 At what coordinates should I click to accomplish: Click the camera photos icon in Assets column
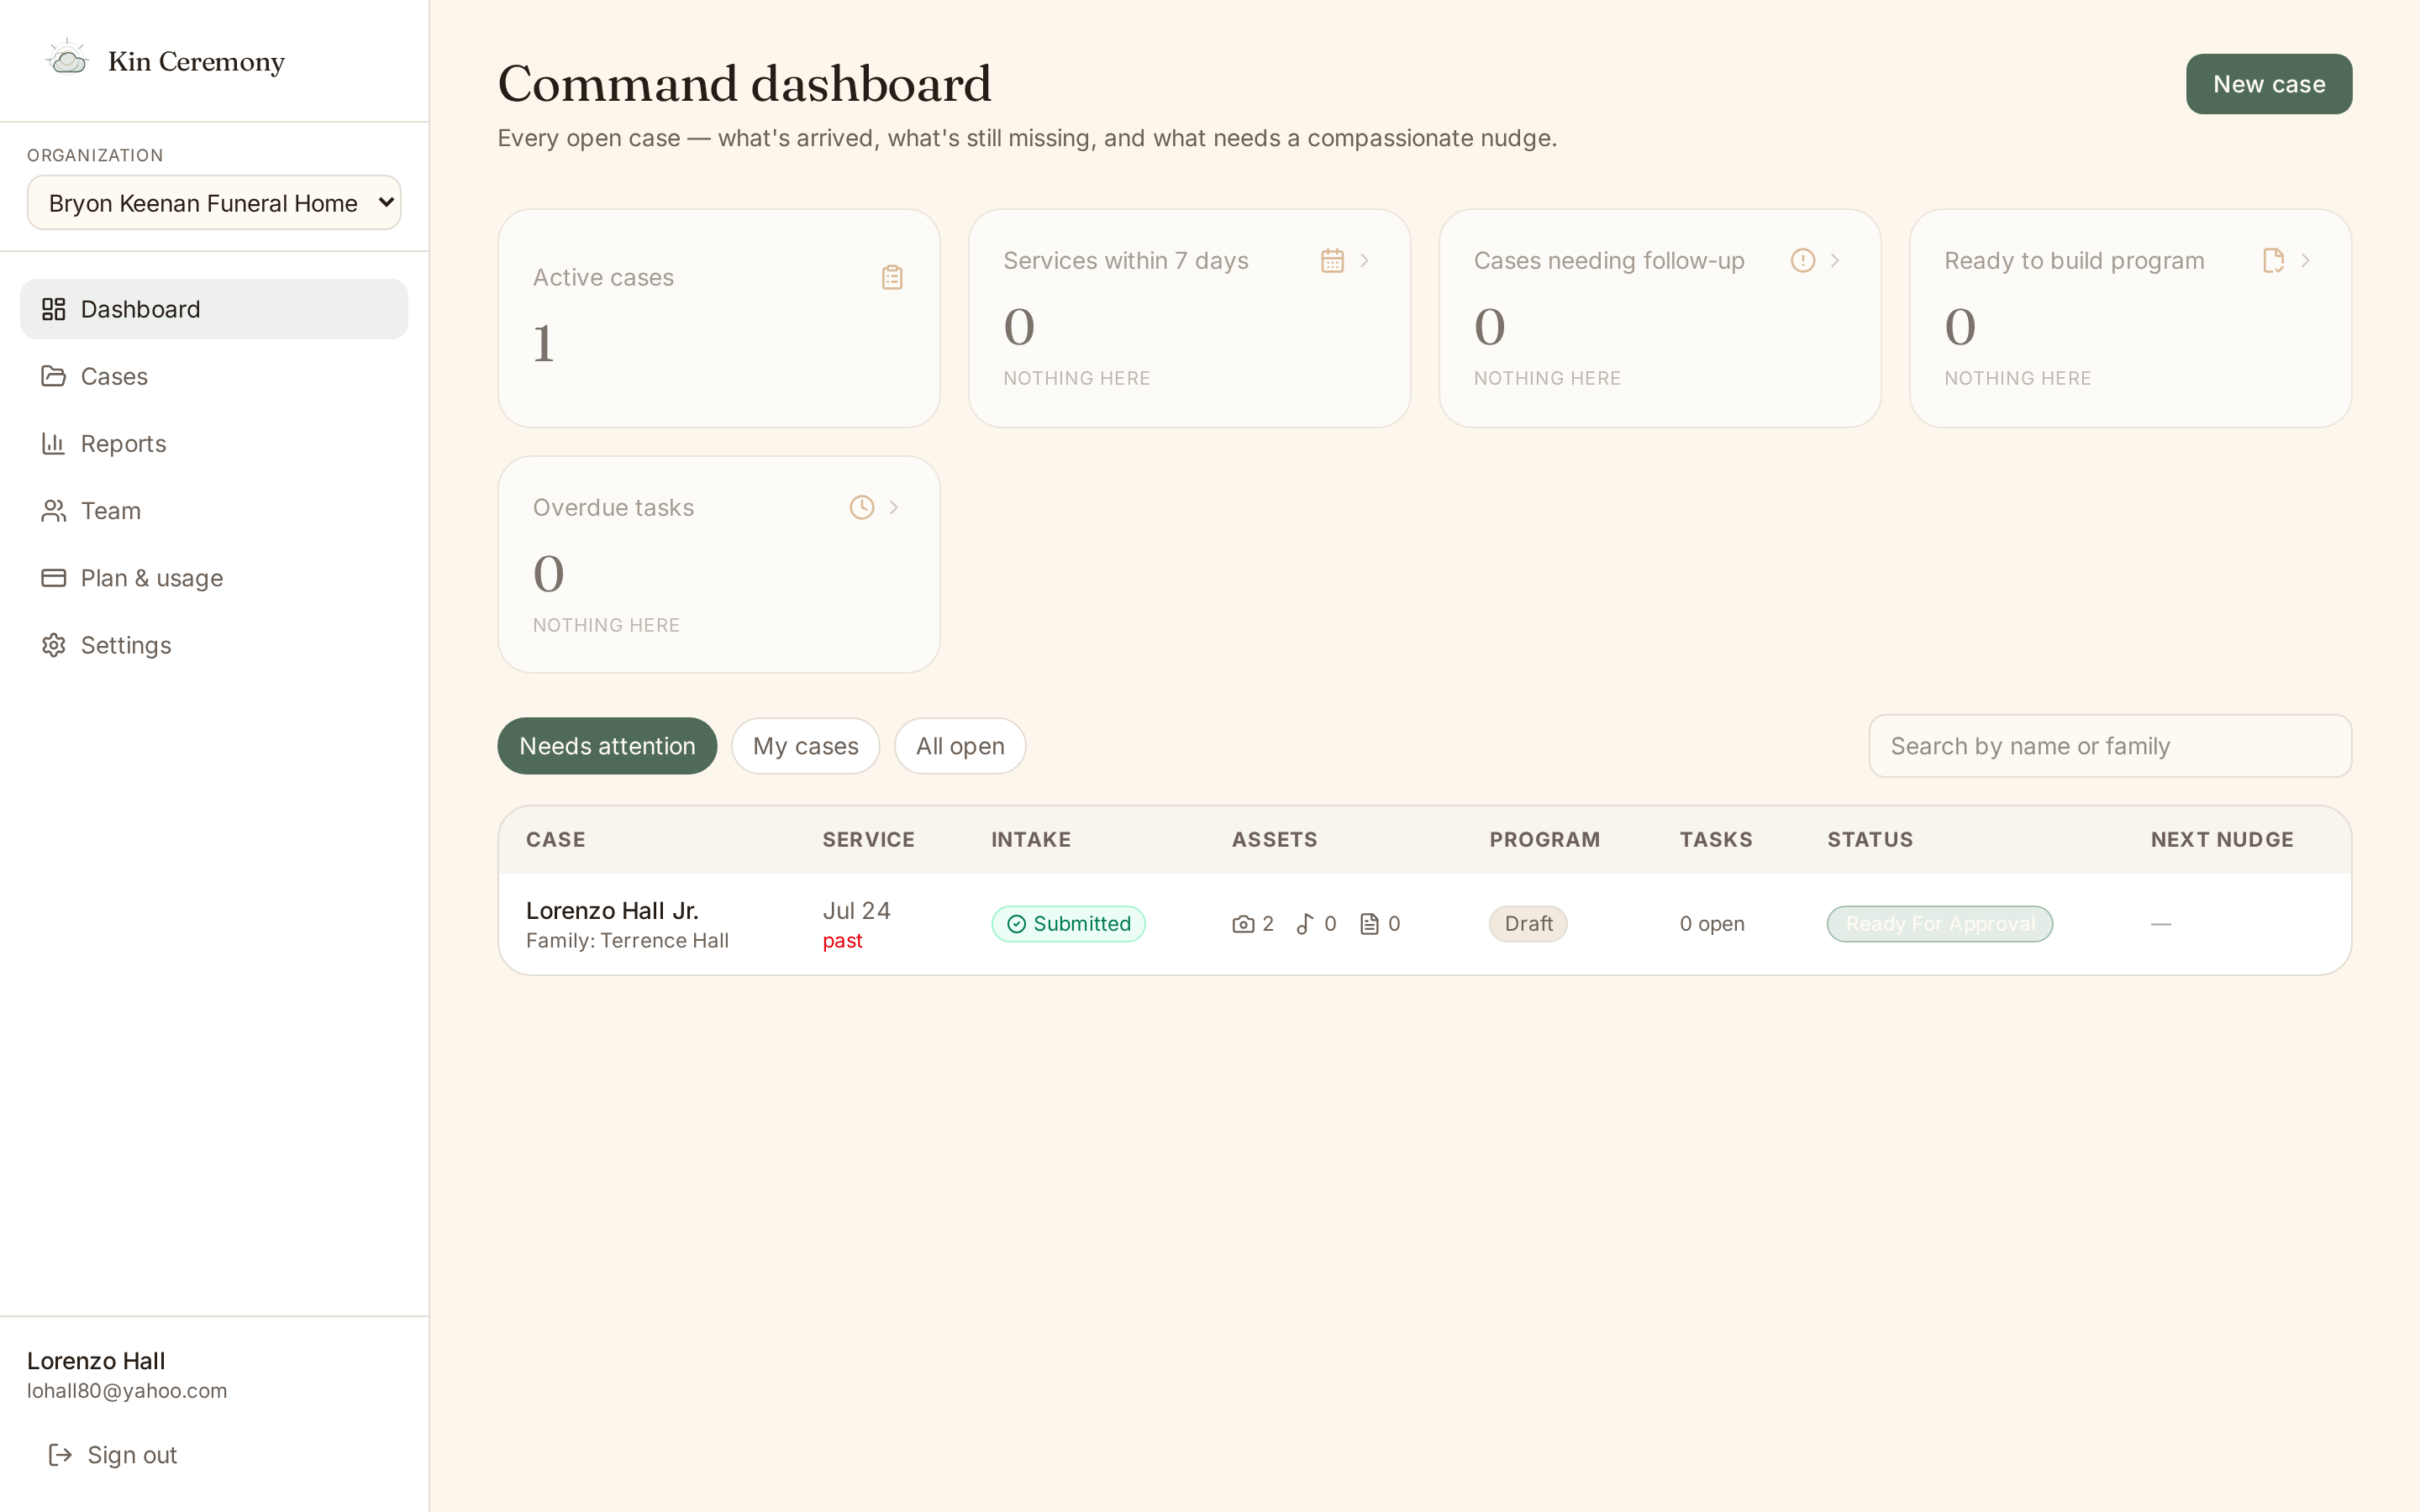[1243, 924]
